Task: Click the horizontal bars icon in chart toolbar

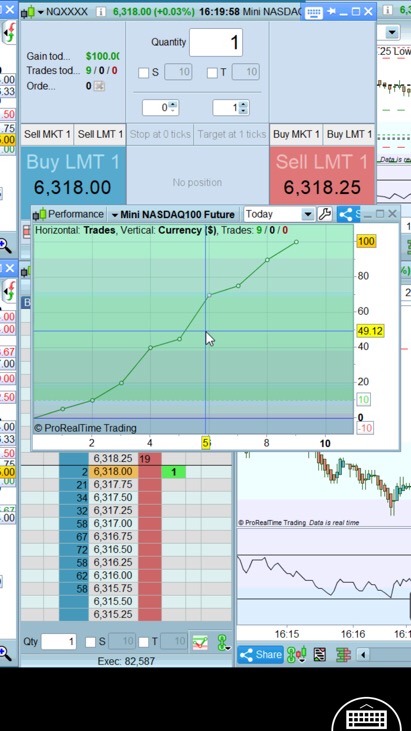Action: (x=342, y=654)
